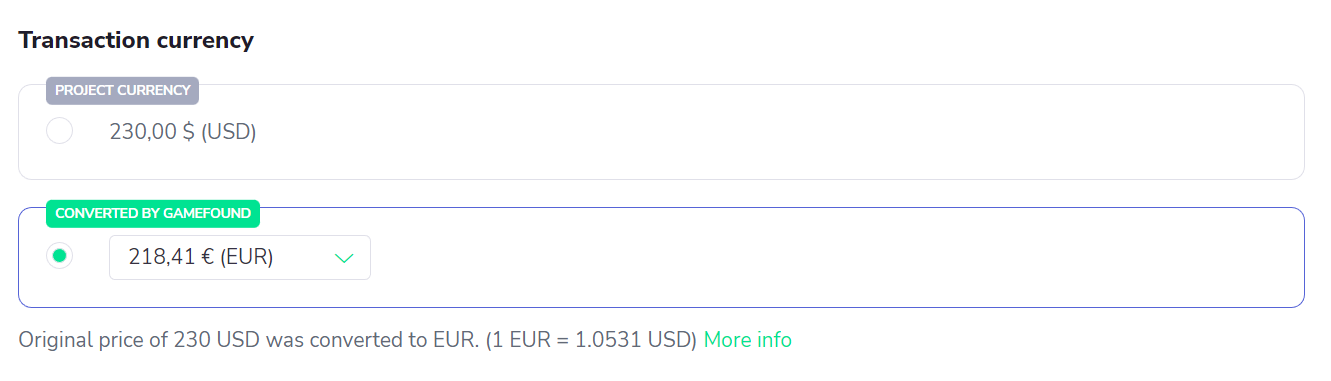Select the 218,41 € (EUR) radio button
The width and height of the screenshot is (1331, 381).
(x=60, y=257)
